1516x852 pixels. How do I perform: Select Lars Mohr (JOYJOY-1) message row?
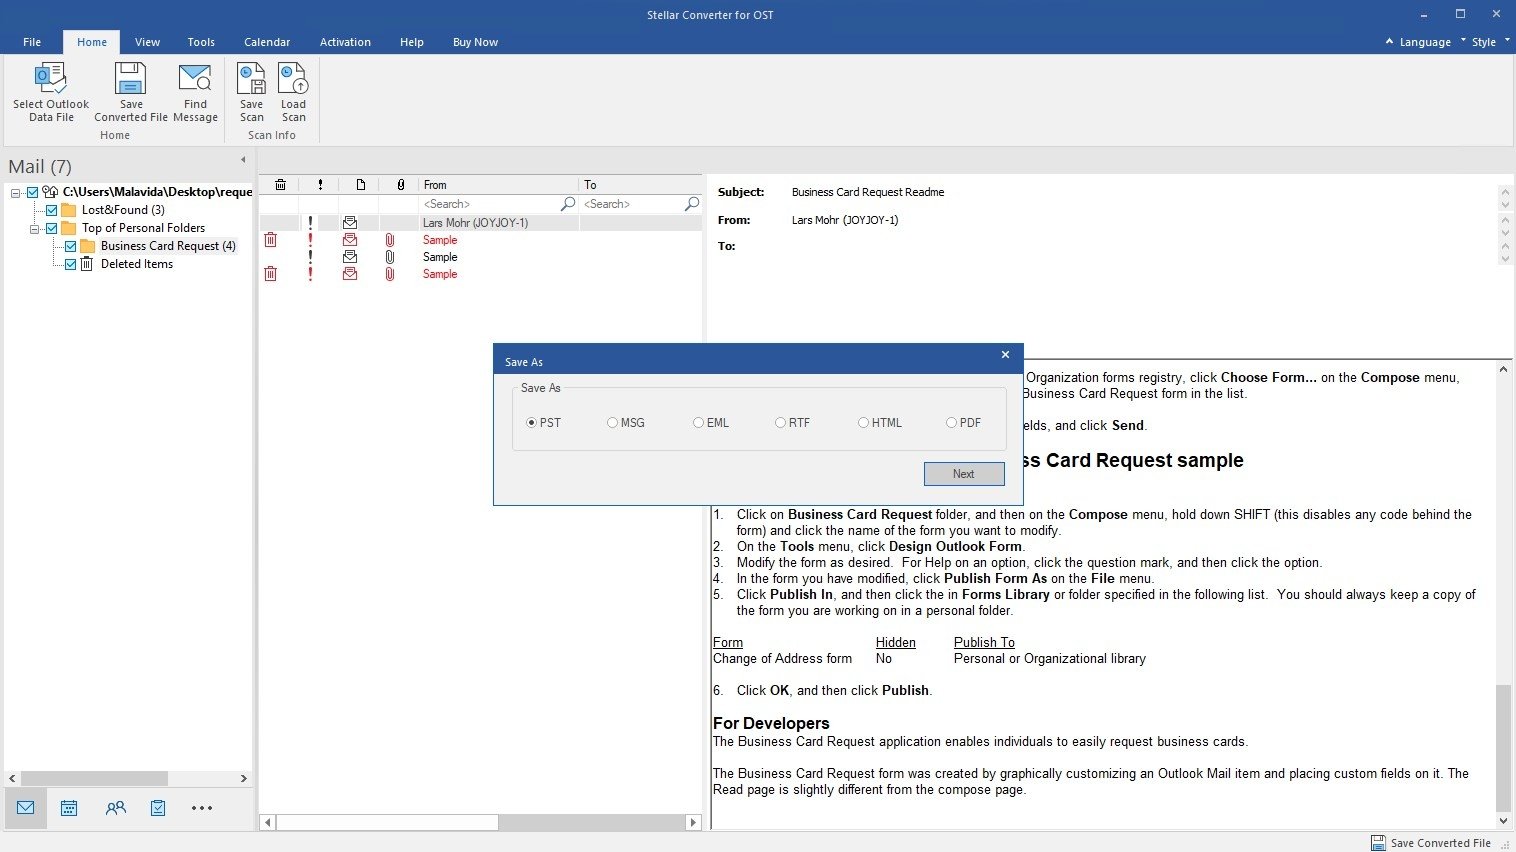click(x=480, y=223)
